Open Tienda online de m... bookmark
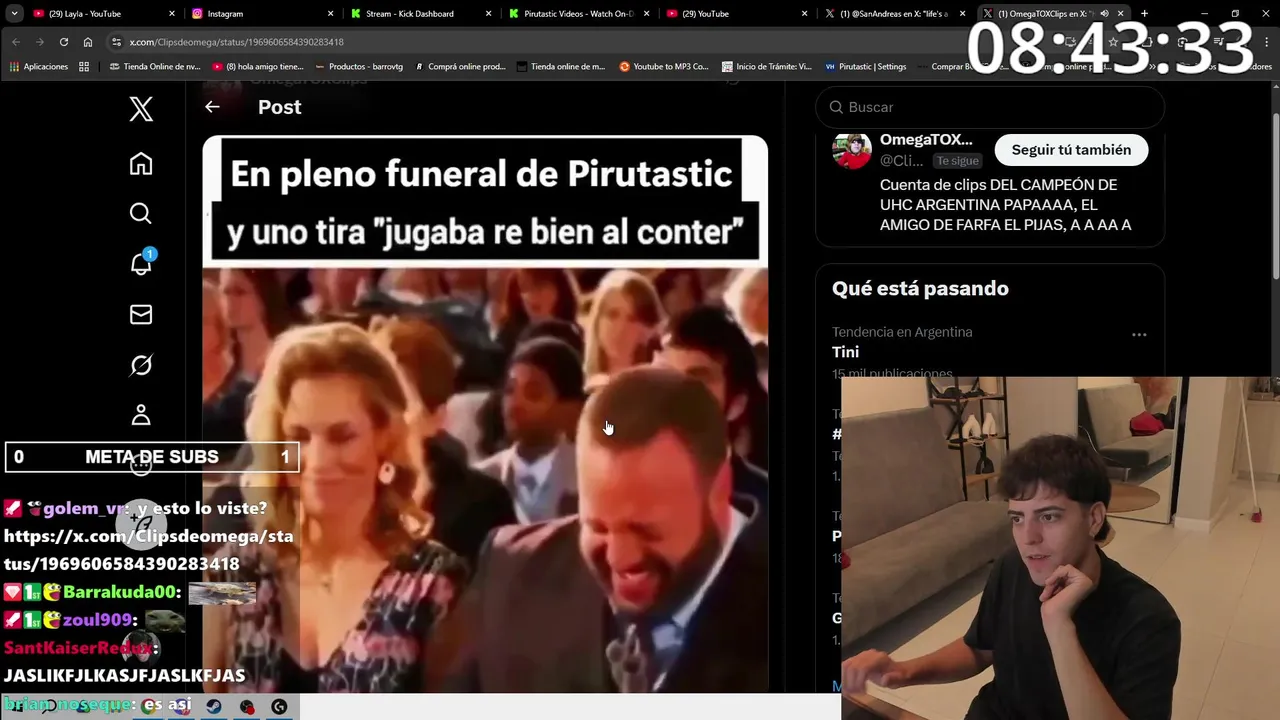1280x720 pixels. click(x=561, y=67)
